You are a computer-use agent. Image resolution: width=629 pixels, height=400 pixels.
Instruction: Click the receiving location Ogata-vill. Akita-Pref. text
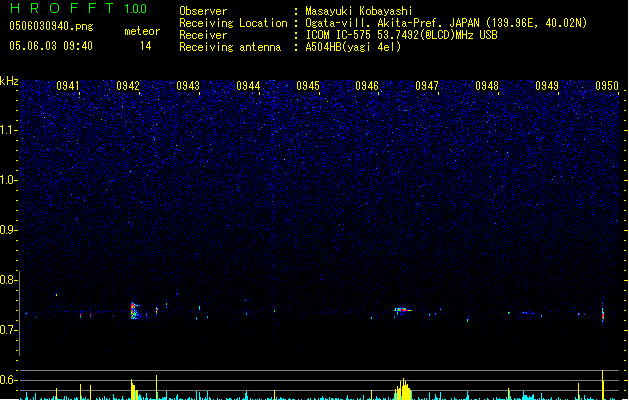click(446, 23)
